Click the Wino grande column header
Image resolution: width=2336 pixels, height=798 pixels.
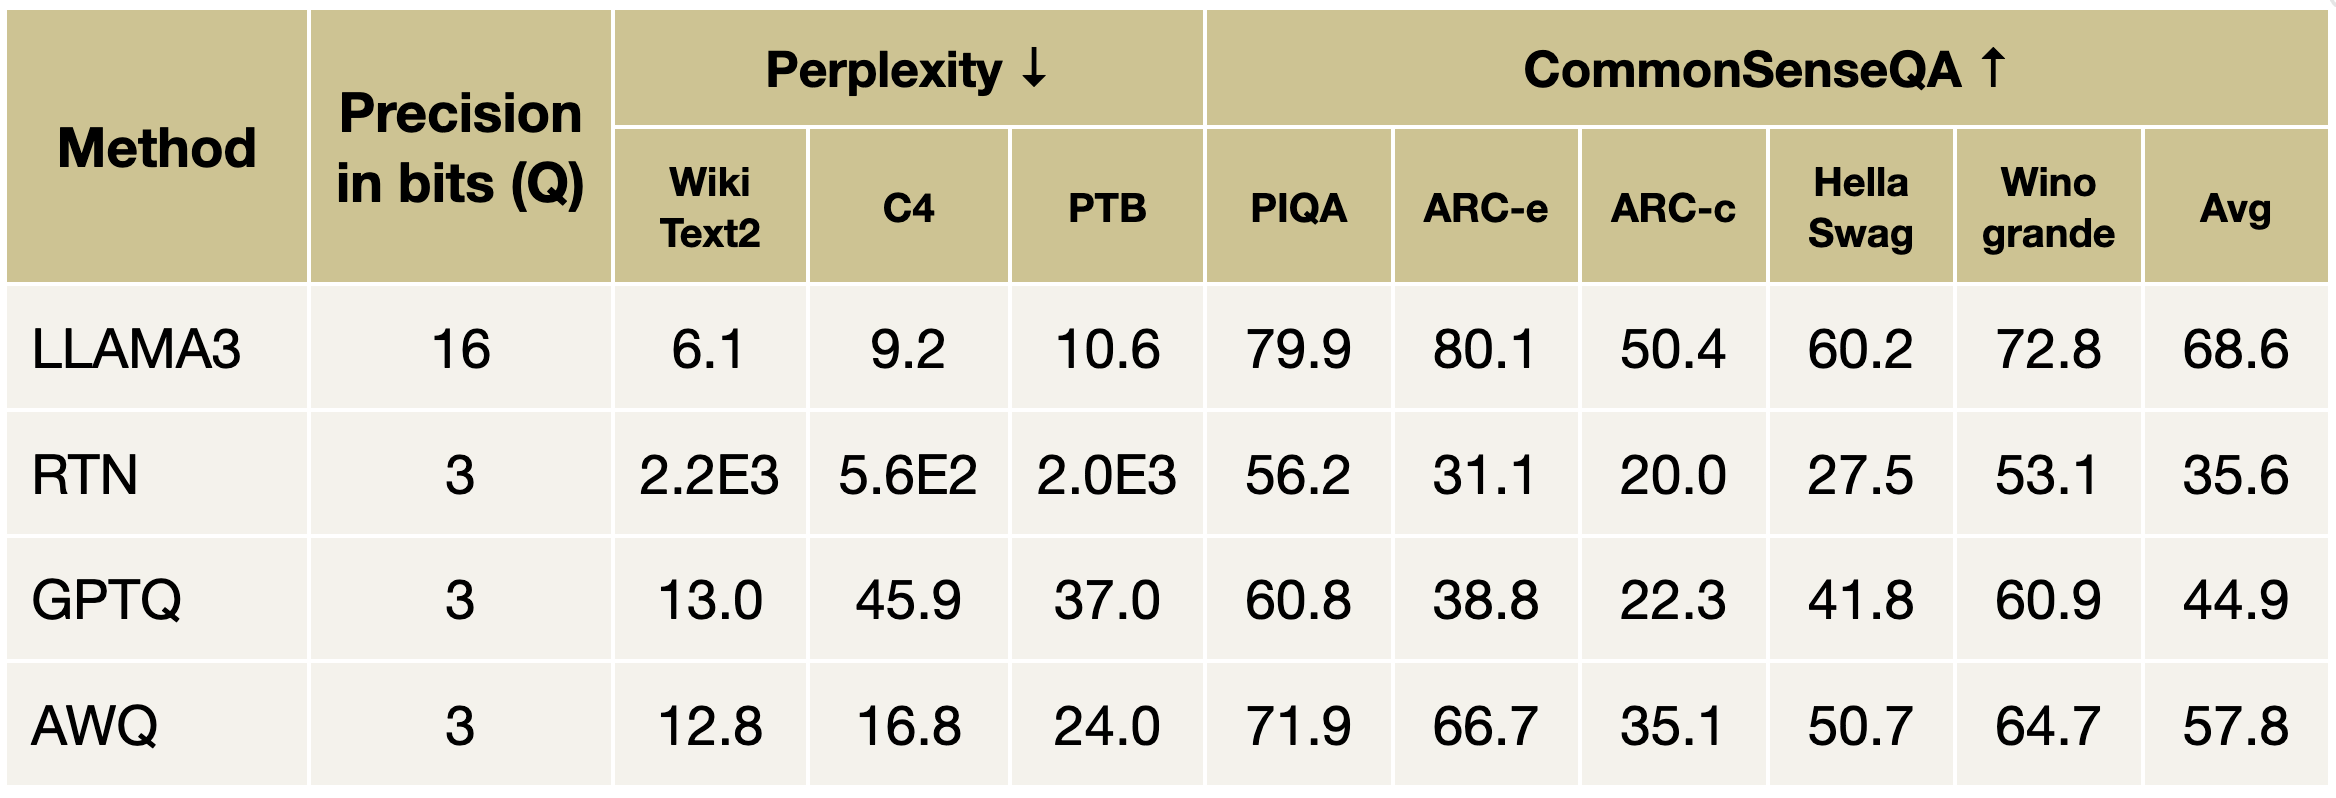click(2048, 208)
